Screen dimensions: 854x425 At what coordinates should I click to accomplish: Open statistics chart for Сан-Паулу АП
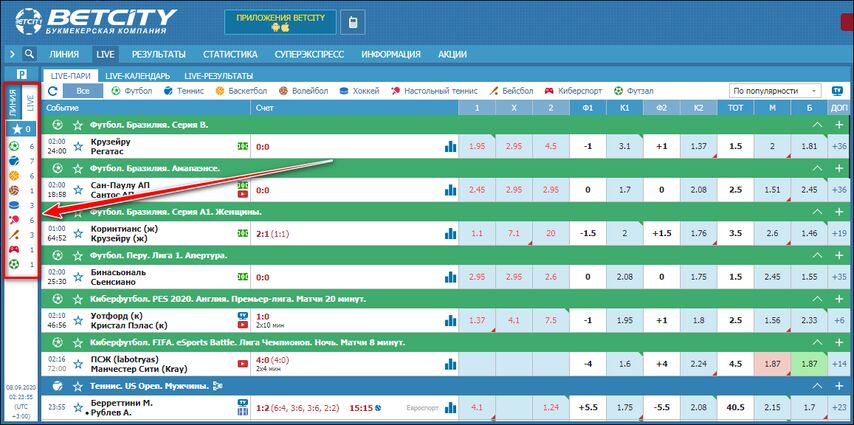pyautogui.click(x=450, y=190)
